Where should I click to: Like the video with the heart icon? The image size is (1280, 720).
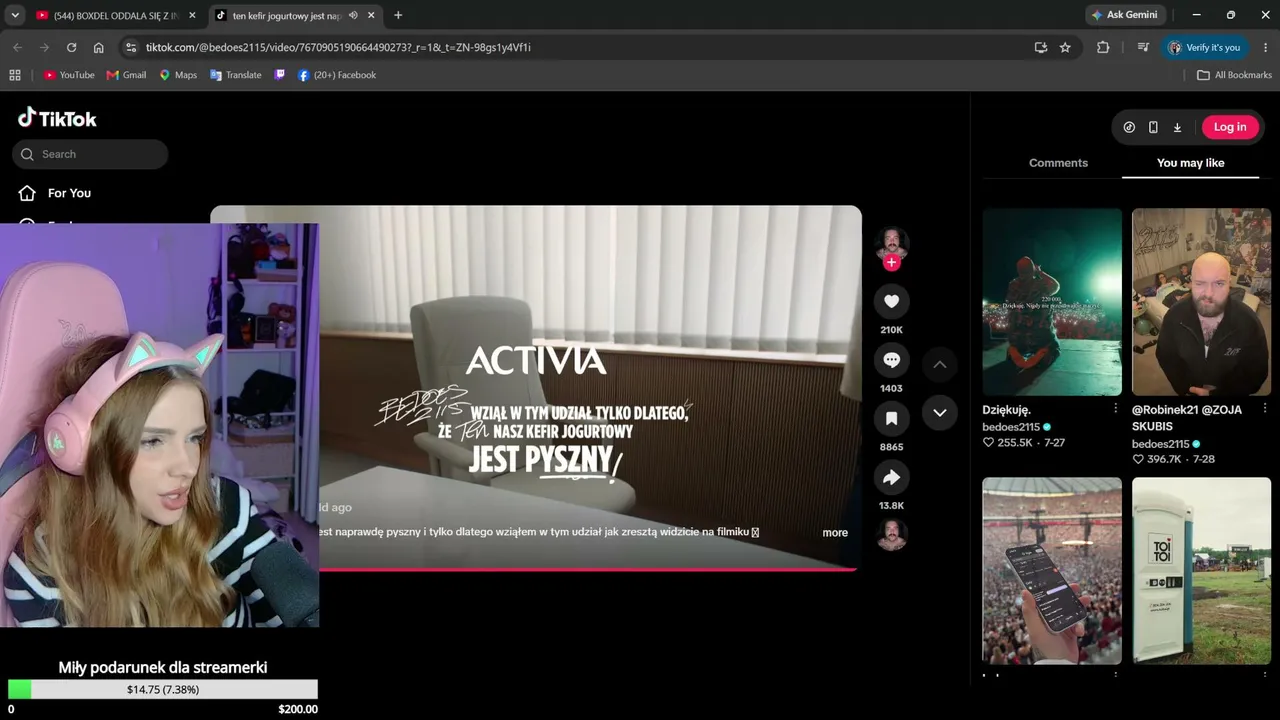(x=891, y=301)
